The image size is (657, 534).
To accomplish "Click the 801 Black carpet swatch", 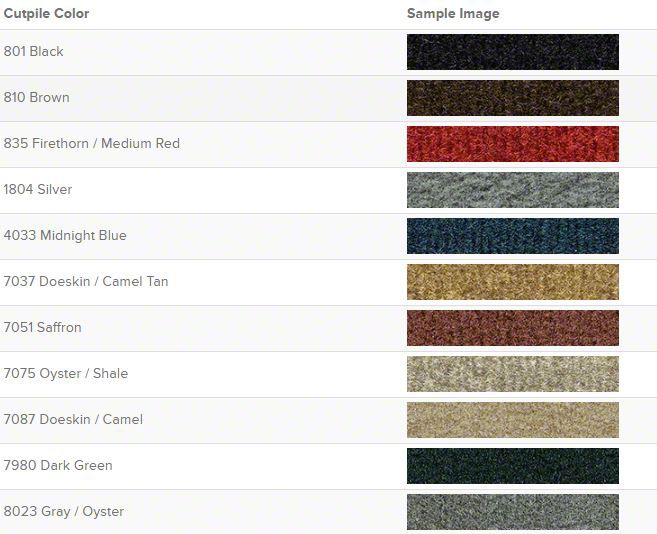I will coord(512,52).
